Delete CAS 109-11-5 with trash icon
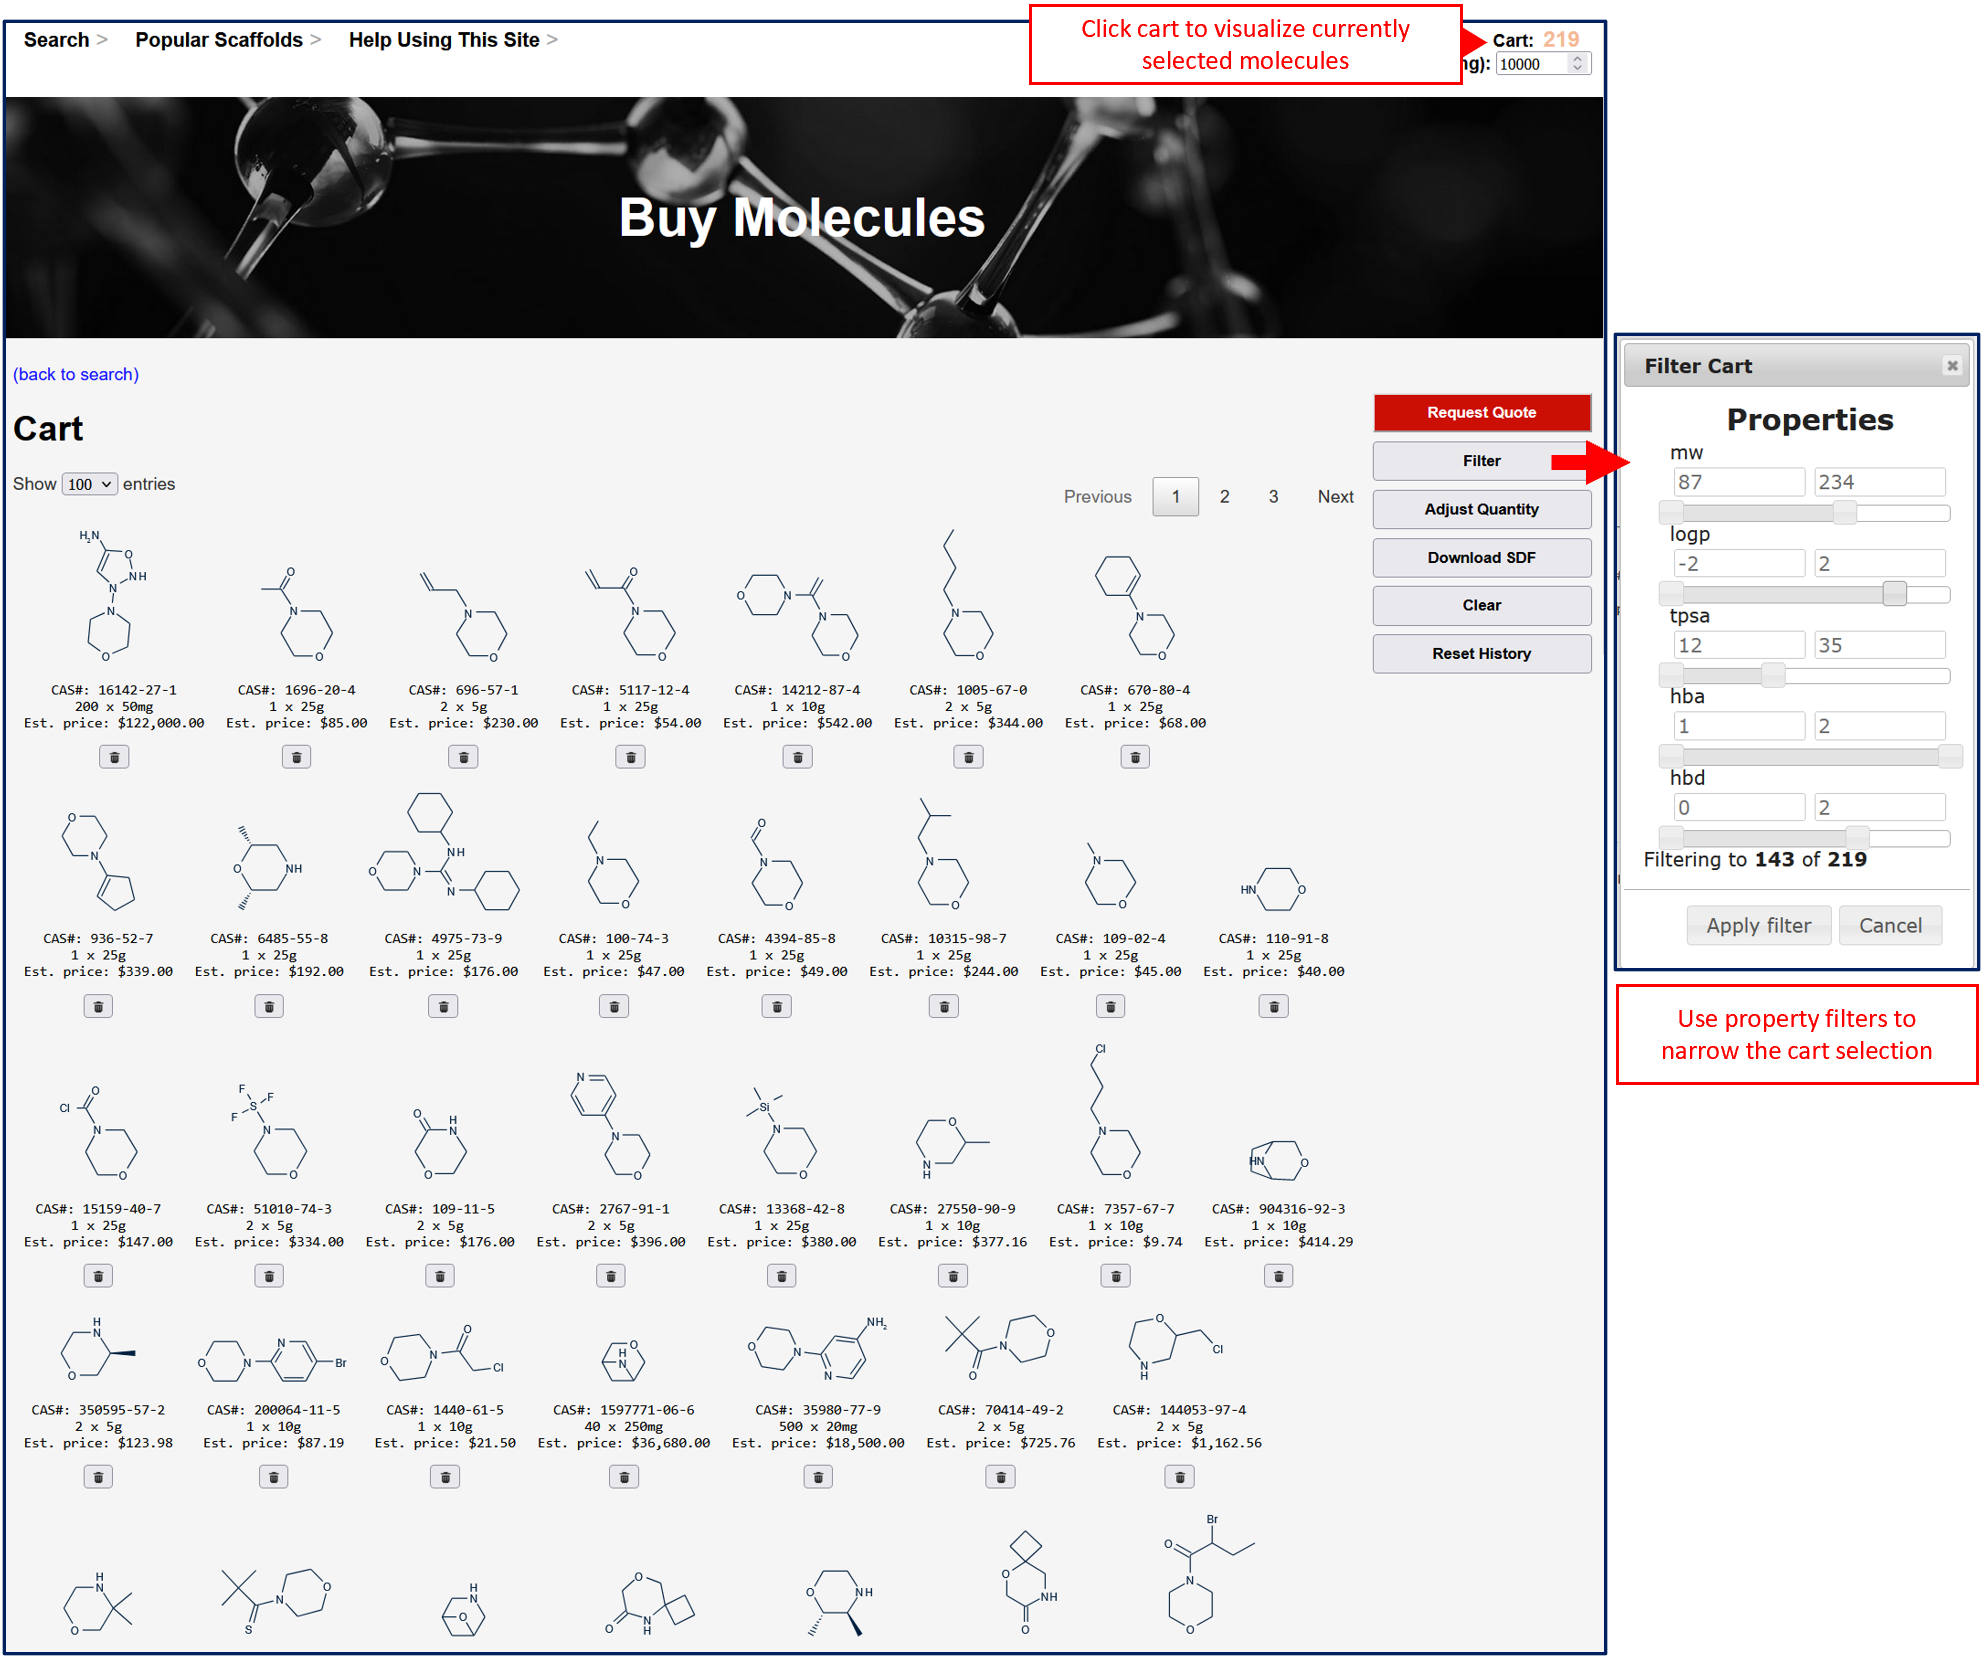The image size is (1985, 1665). coord(440,1275)
